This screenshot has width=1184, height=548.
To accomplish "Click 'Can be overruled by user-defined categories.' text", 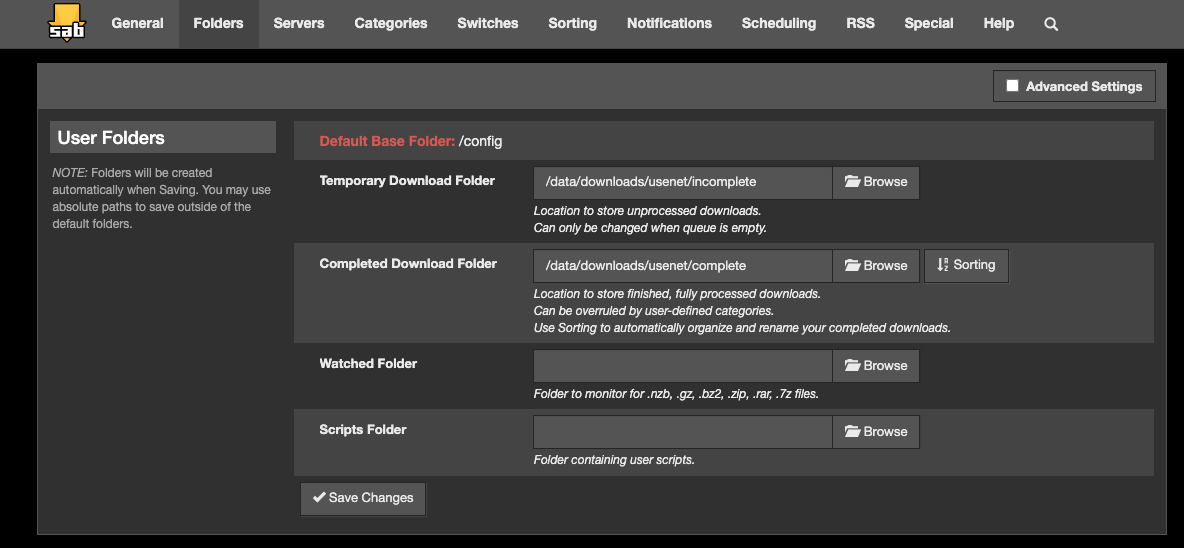I will click(654, 310).
